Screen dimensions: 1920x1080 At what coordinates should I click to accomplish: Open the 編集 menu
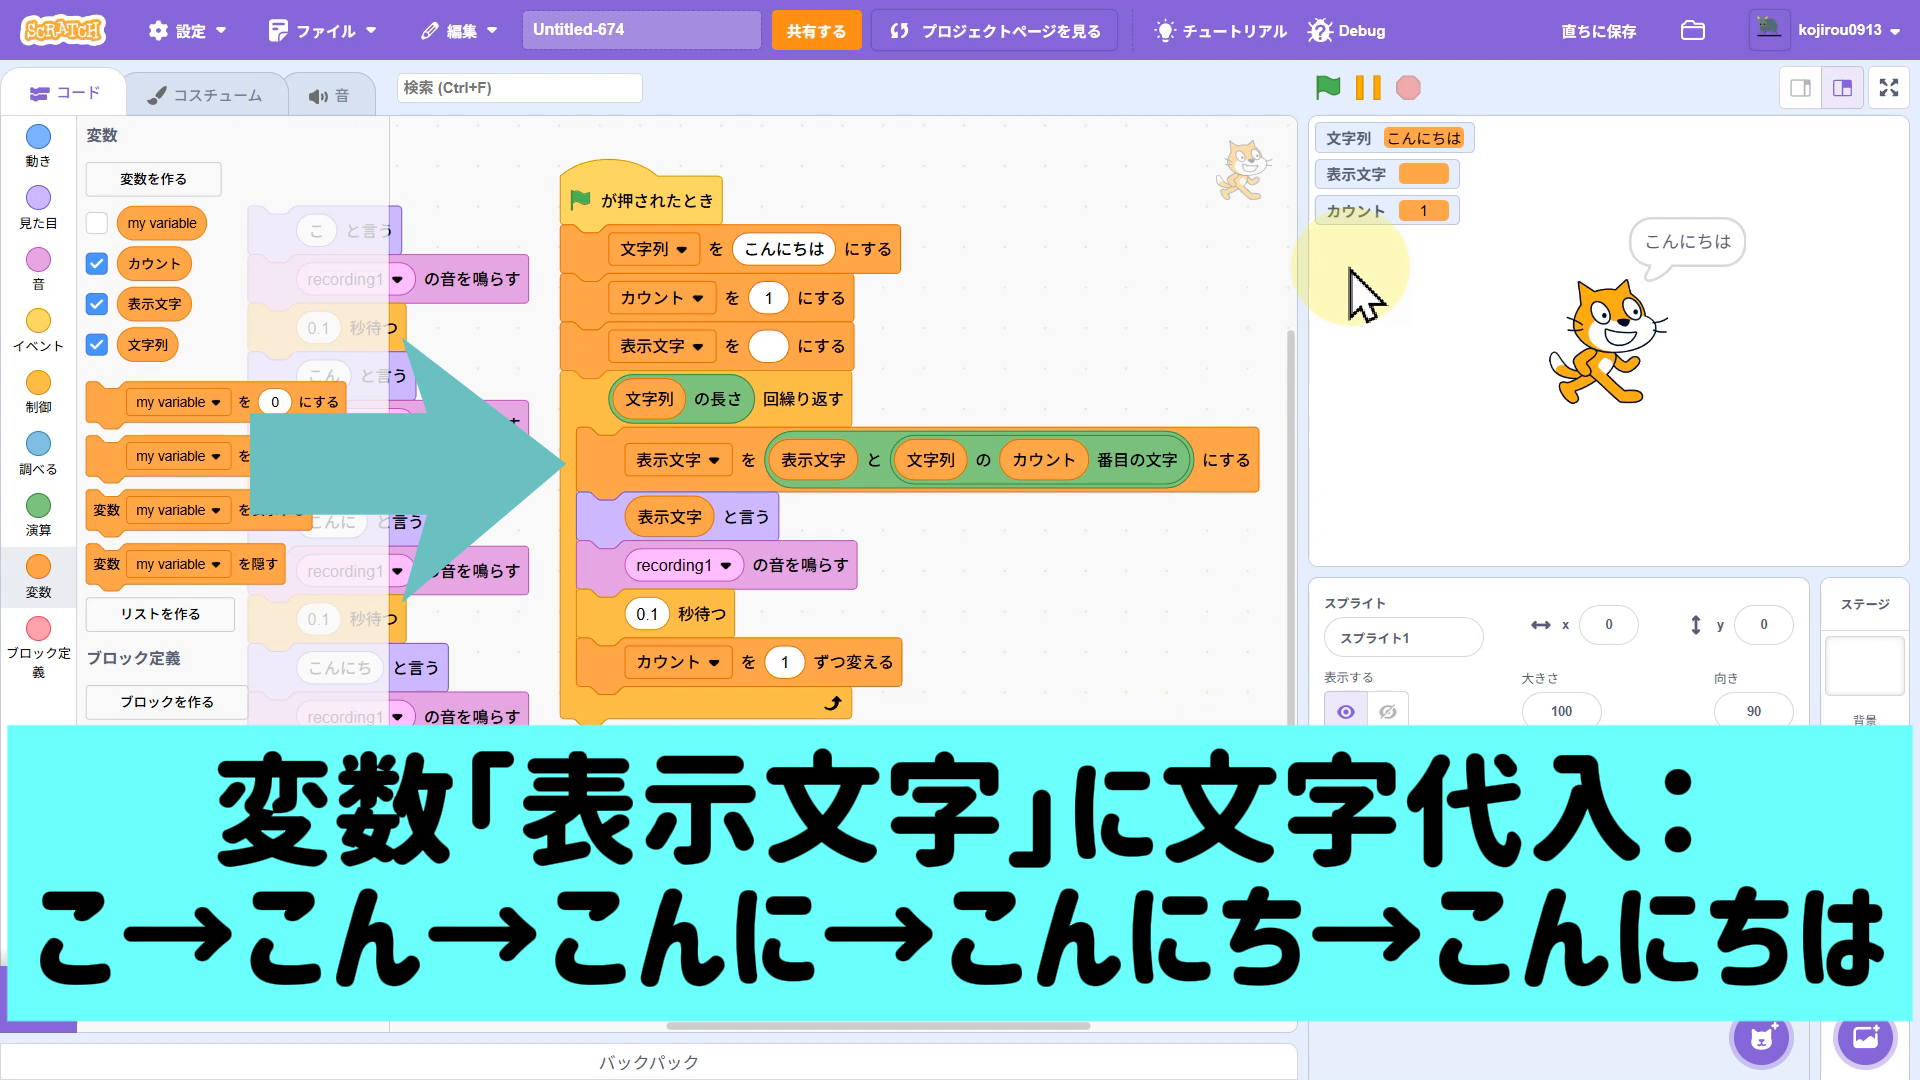click(459, 30)
